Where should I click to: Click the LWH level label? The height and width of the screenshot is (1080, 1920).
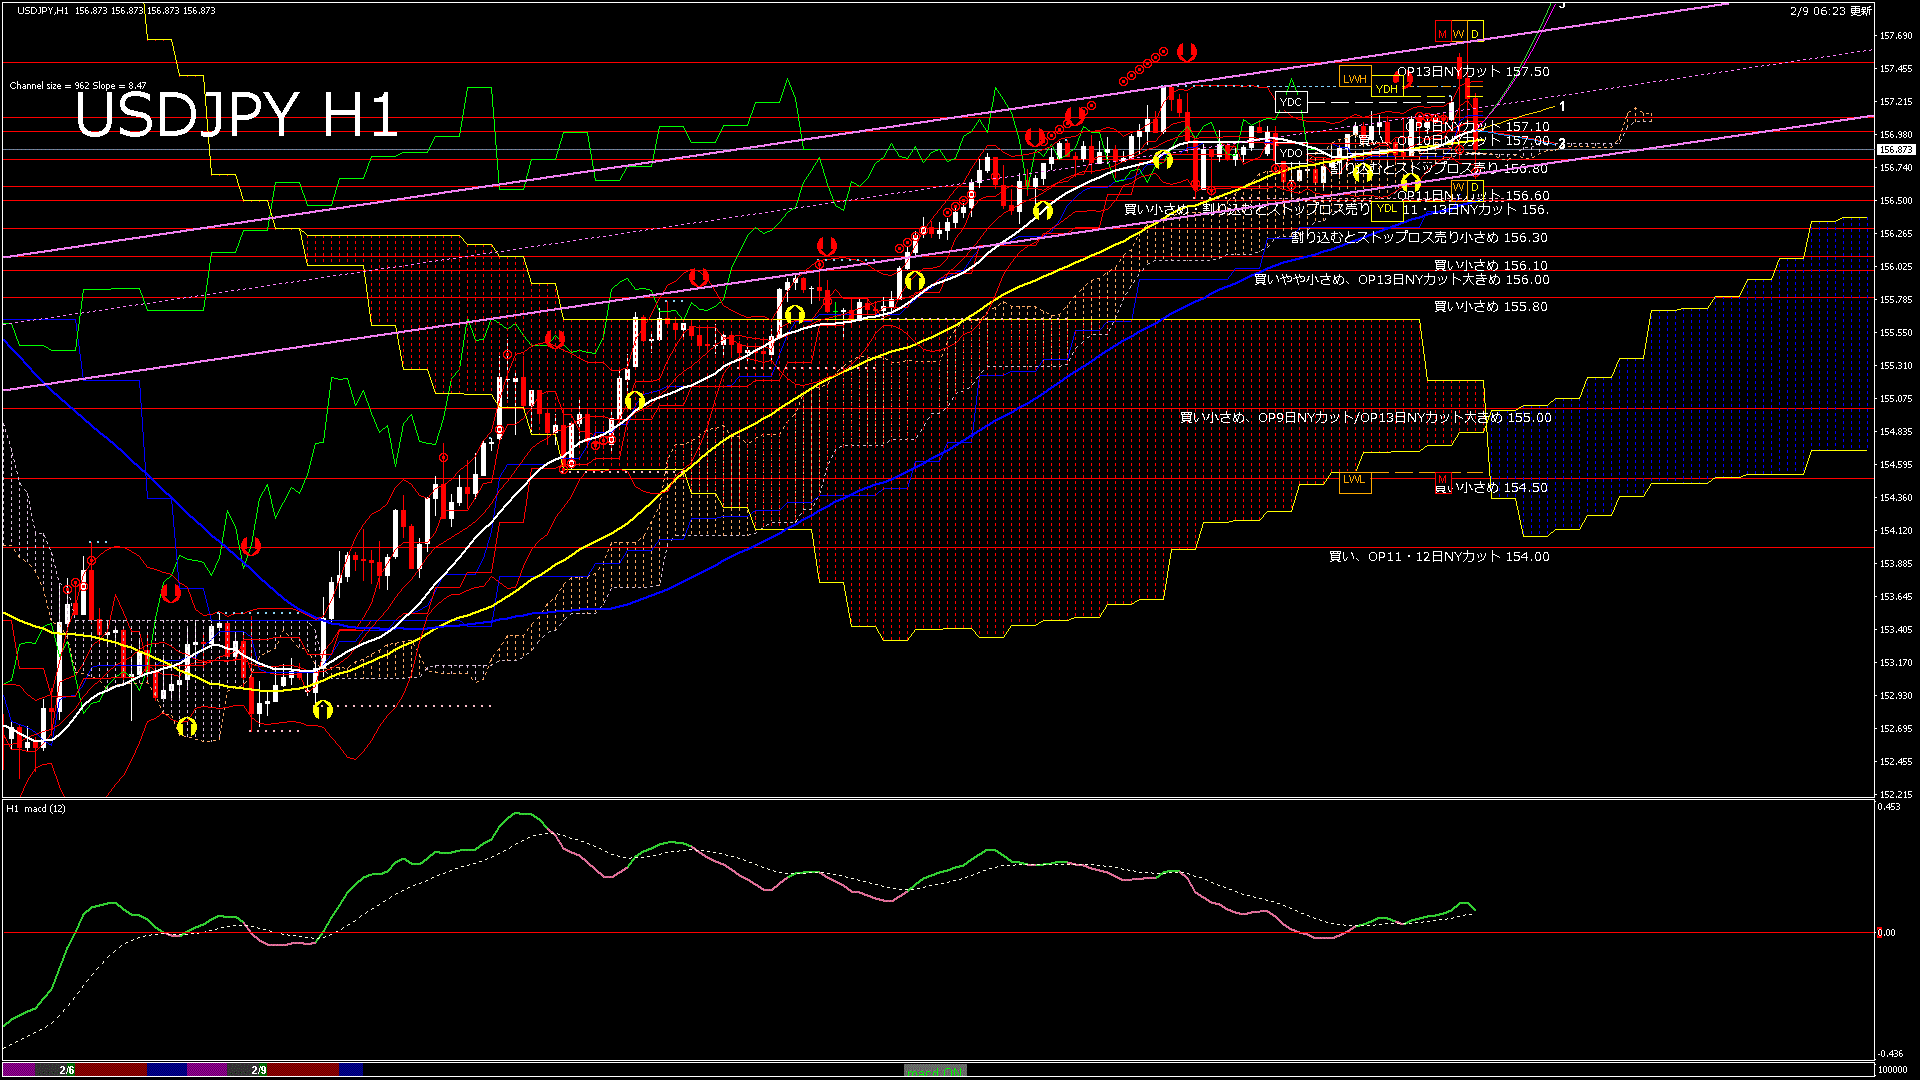tap(1354, 79)
